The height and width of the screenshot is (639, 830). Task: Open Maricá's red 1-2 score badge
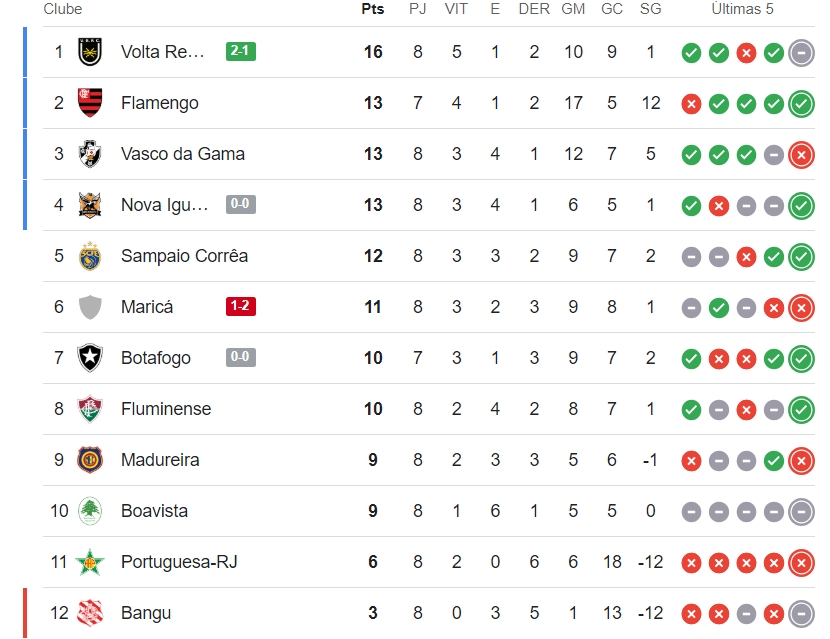(x=241, y=306)
